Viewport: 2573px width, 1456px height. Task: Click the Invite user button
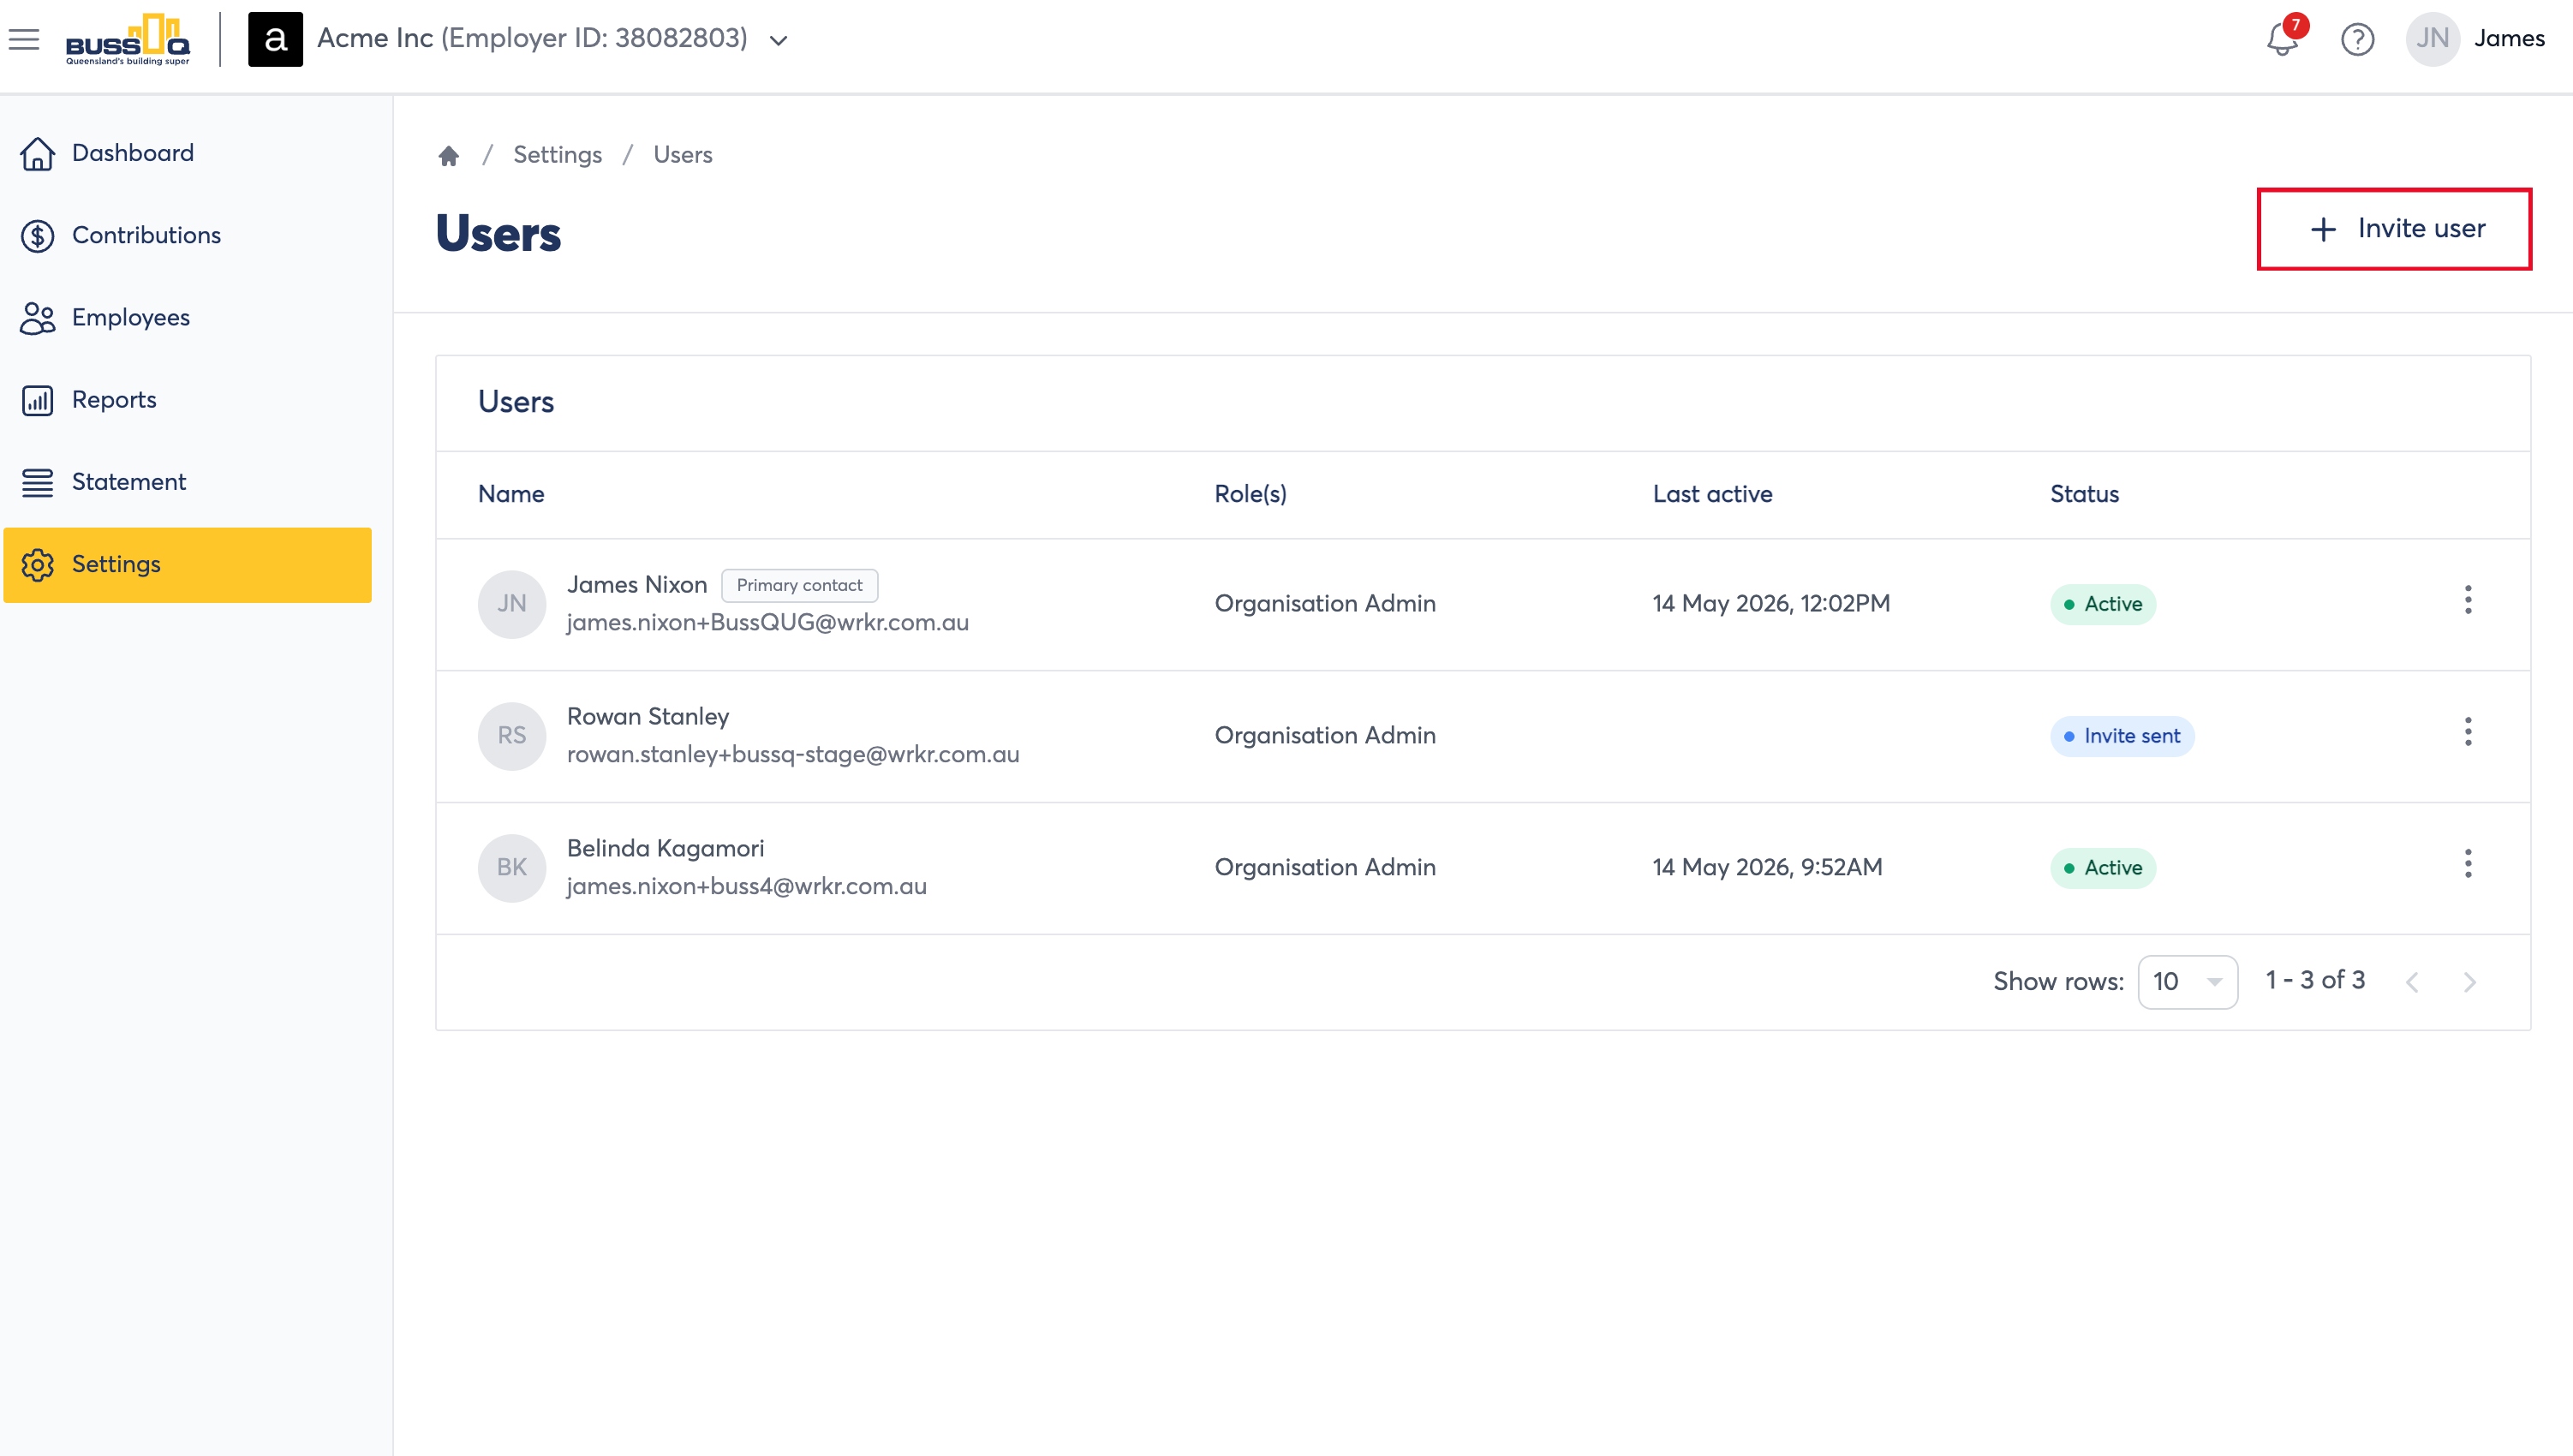coord(2394,229)
